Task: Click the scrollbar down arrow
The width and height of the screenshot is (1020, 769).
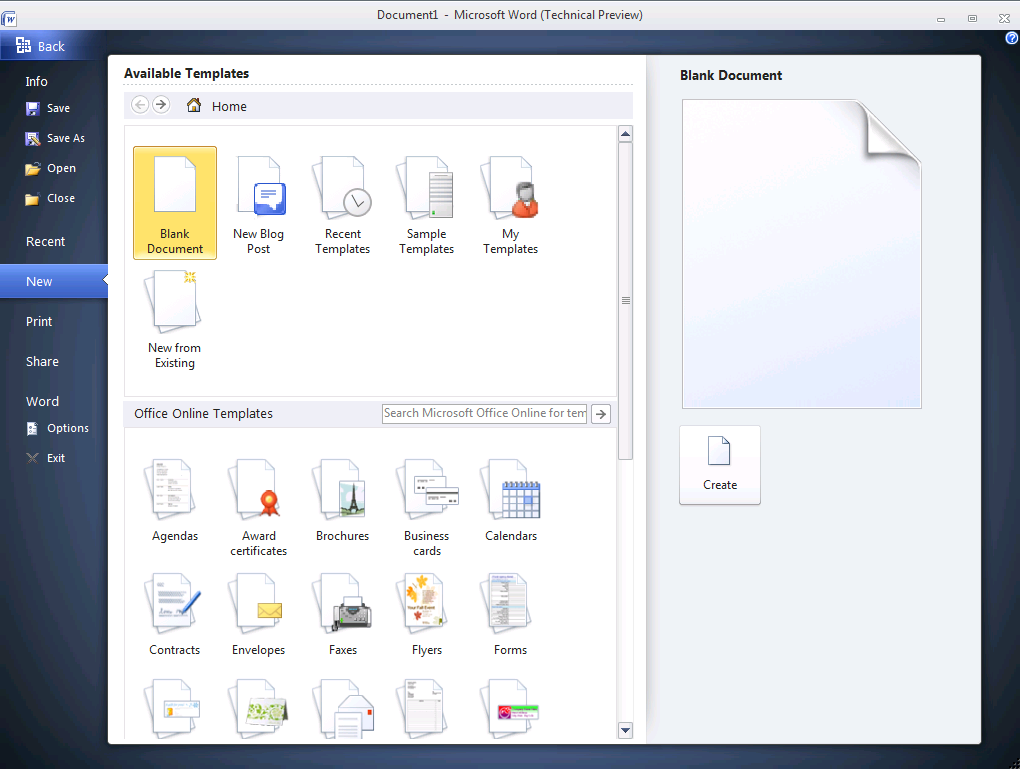Action: point(625,731)
